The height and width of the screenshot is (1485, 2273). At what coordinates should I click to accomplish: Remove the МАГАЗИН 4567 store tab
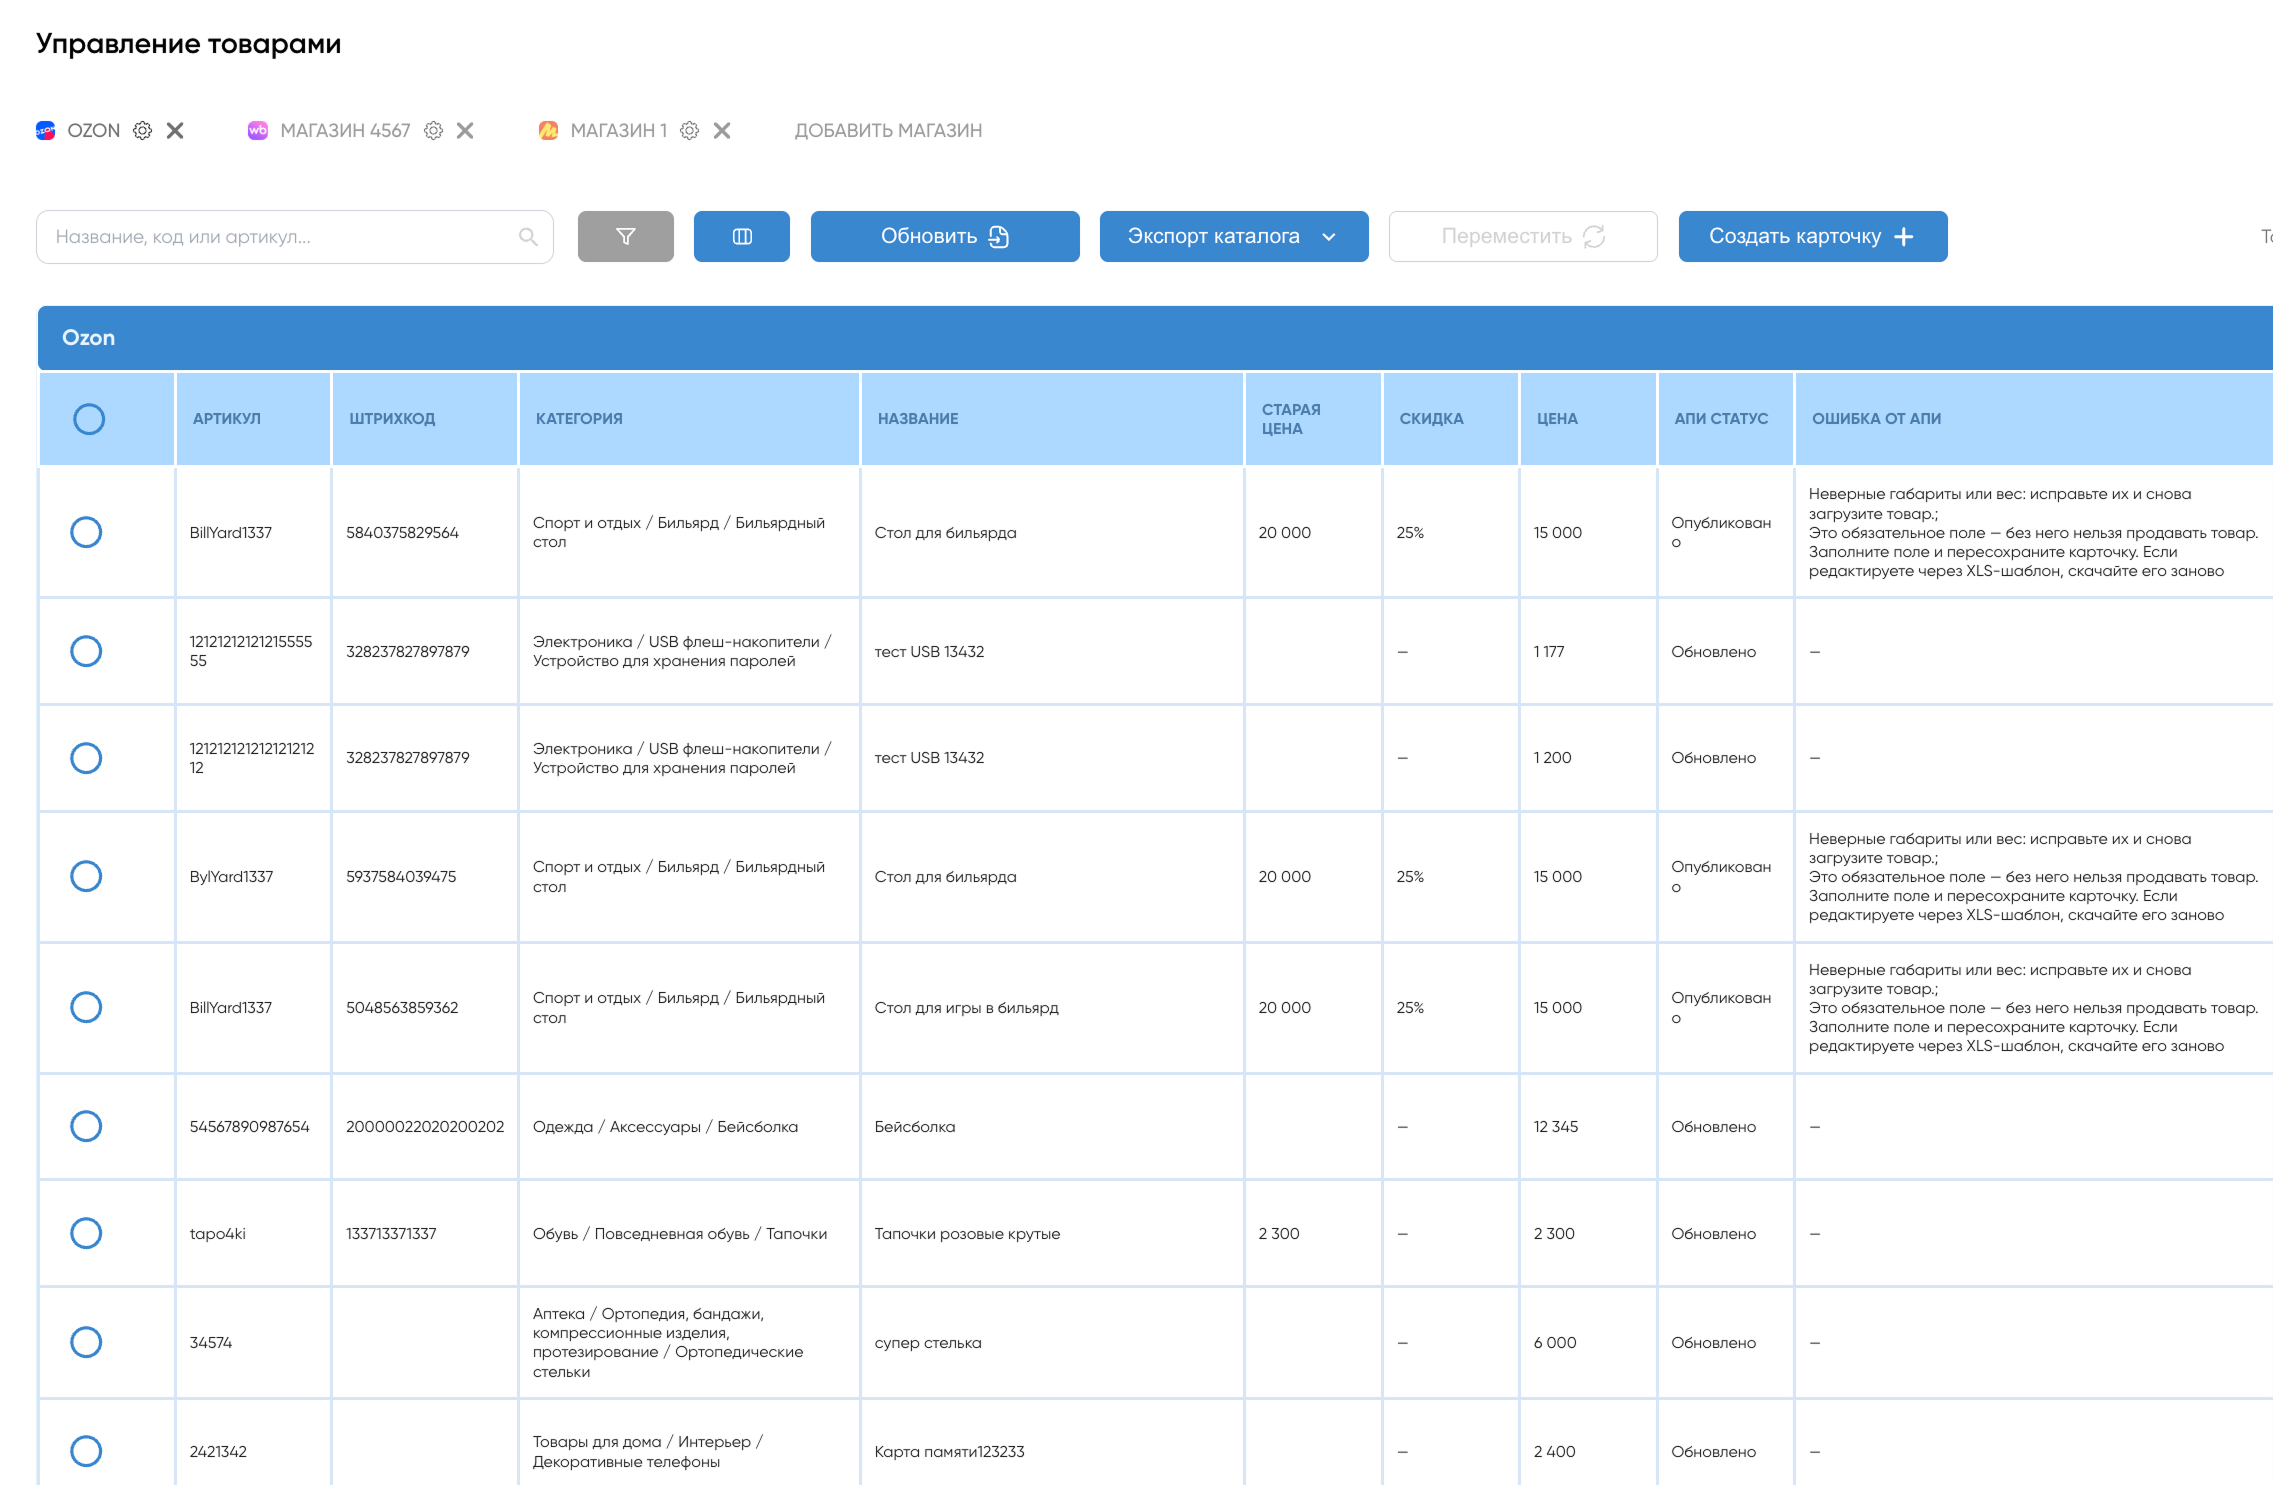click(x=465, y=131)
